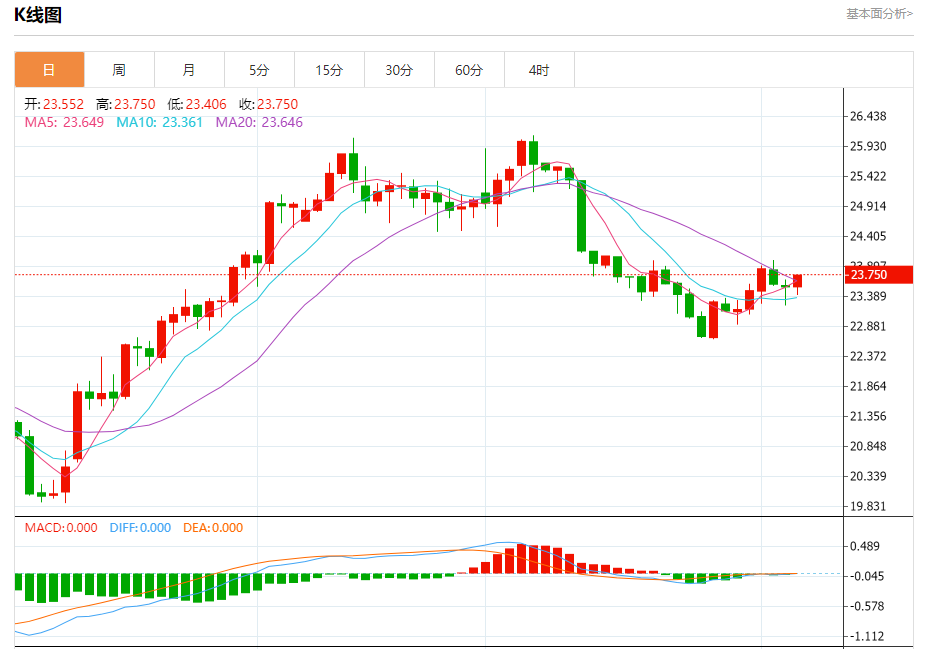Click the DIFF:0.000 label
Viewport: 926px width, 649px height.
click(140, 528)
